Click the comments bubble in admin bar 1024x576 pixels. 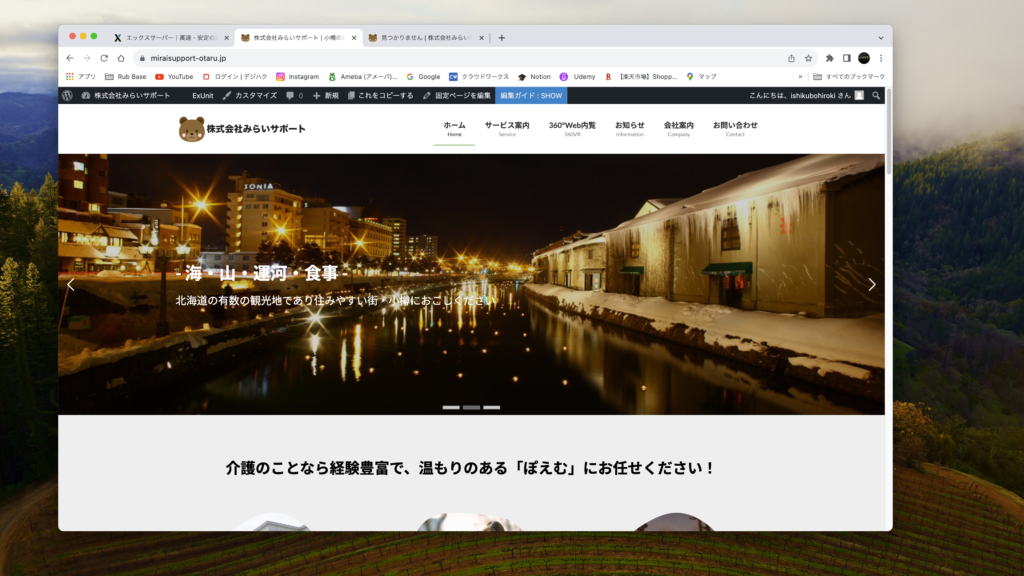(294, 95)
